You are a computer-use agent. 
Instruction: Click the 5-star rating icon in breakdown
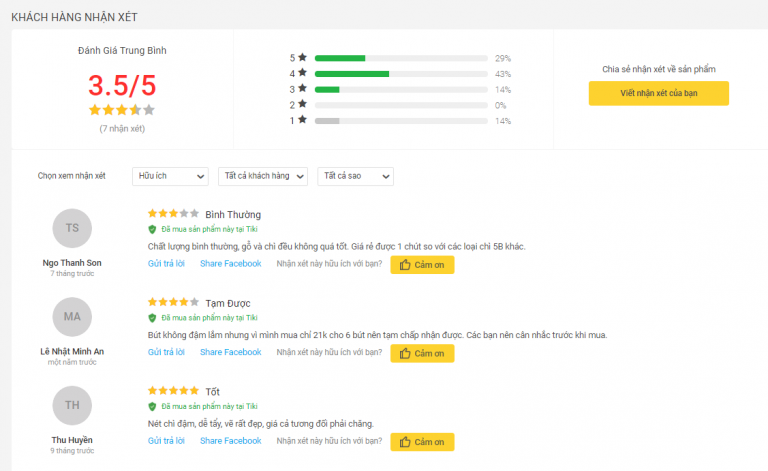(x=302, y=57)
